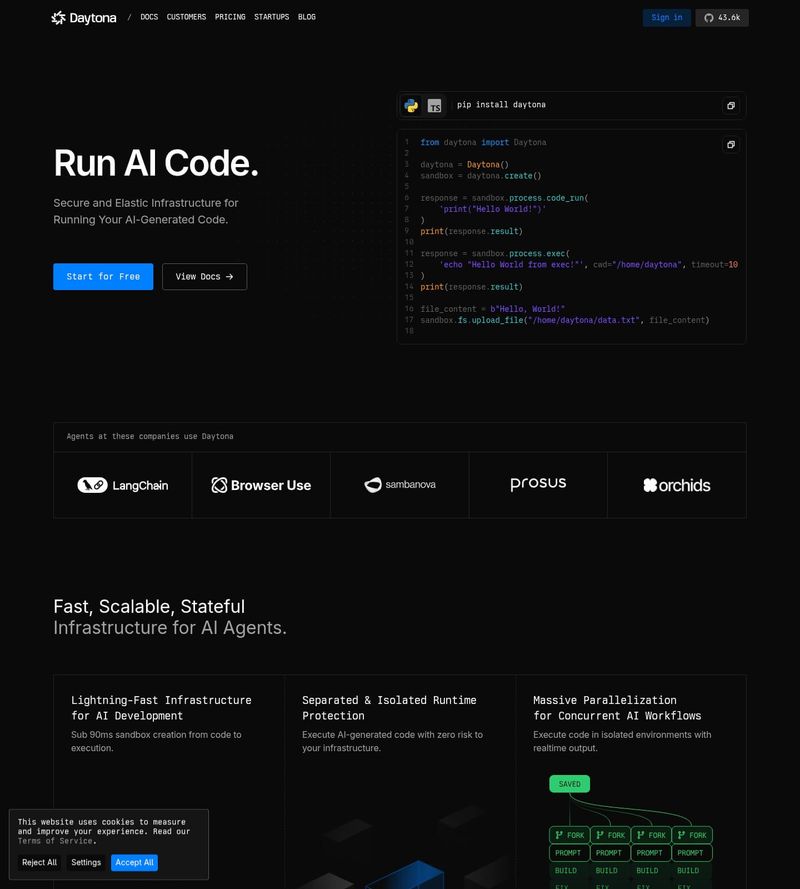Viewport: 800px width, 889px height.
Task: Open cookie Settings in the banner
Action: pyautogui.click(x=86, y=862)
